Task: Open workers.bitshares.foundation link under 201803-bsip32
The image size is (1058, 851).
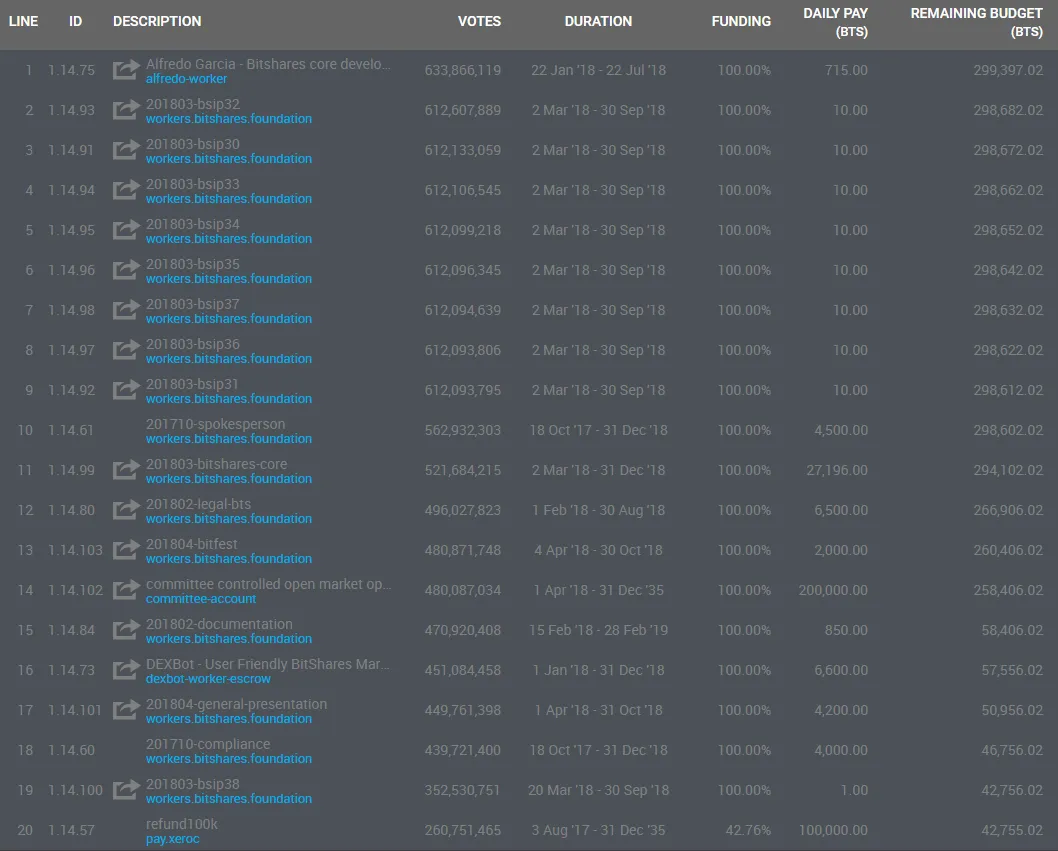Action: [229, 119]
